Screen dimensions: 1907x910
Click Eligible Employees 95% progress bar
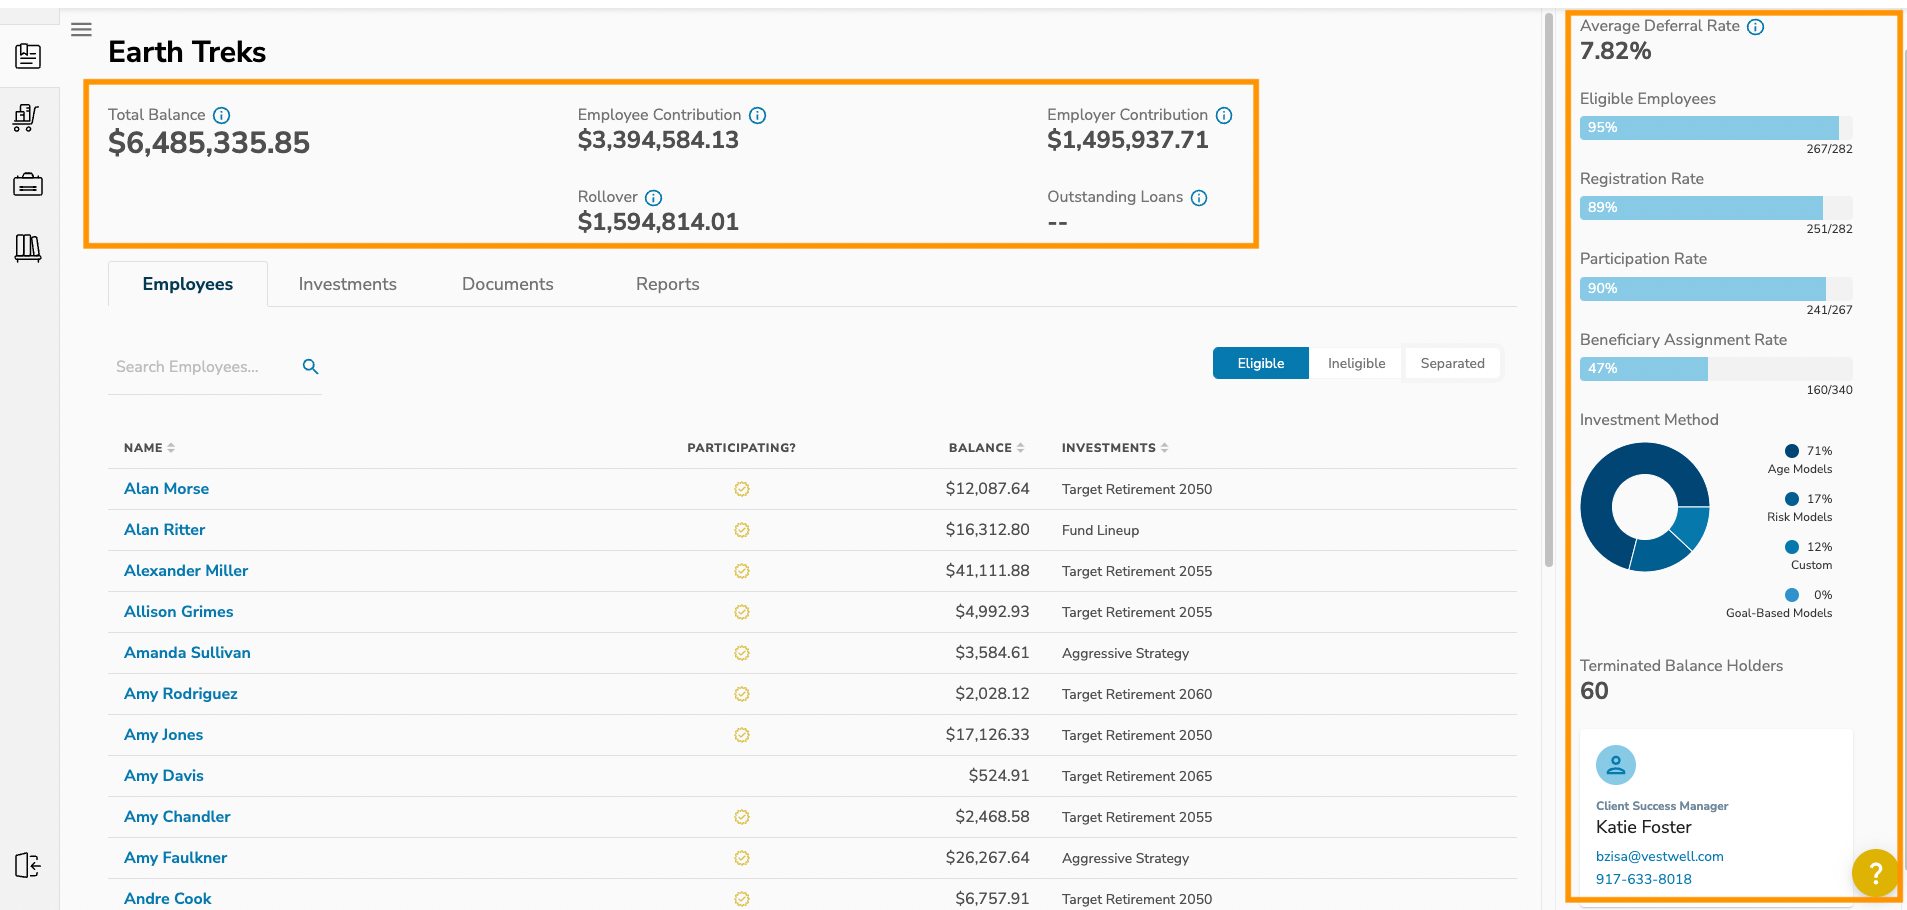click(1716, 127)
